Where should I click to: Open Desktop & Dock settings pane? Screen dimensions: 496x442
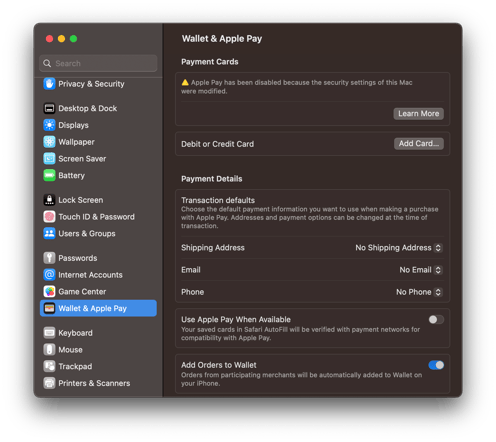98,108
